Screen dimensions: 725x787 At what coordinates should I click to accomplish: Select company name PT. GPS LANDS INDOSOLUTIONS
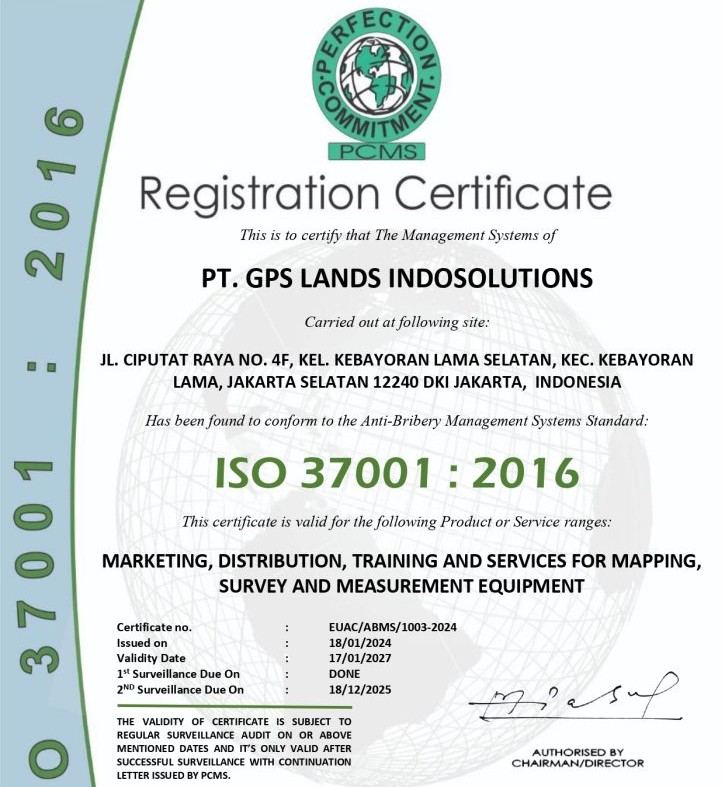pos(397,278)
